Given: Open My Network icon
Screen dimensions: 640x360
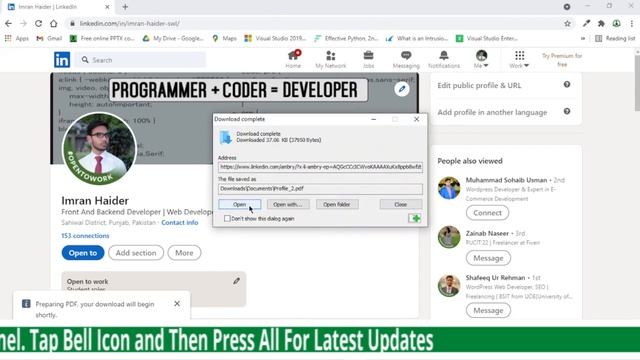Looking at the screenshot, I should (331, 59).
